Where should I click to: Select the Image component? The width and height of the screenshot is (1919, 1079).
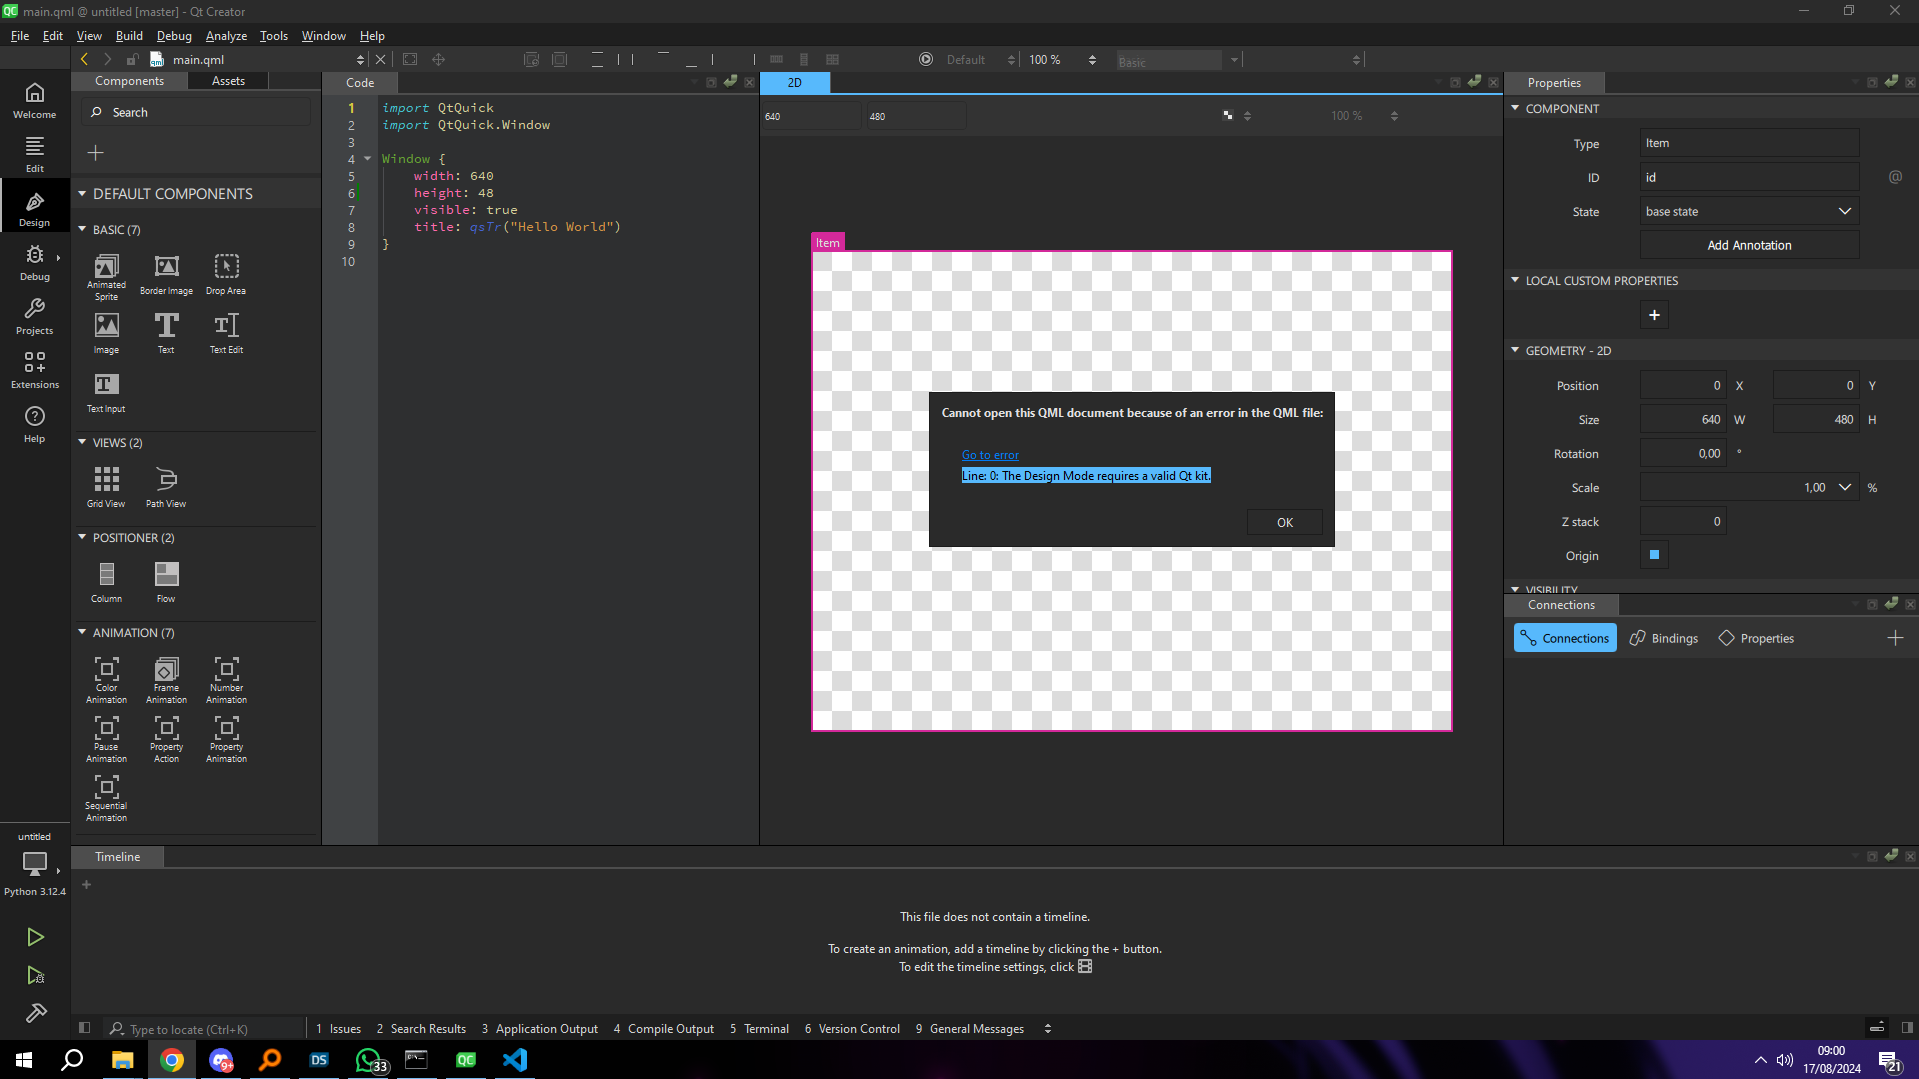tap(106, 334)
